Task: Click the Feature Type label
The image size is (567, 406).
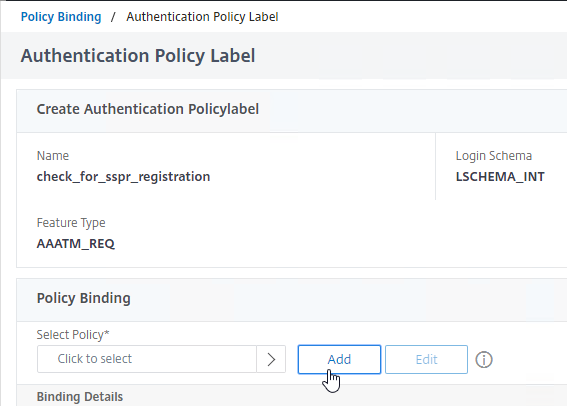Action: [71, 223]
